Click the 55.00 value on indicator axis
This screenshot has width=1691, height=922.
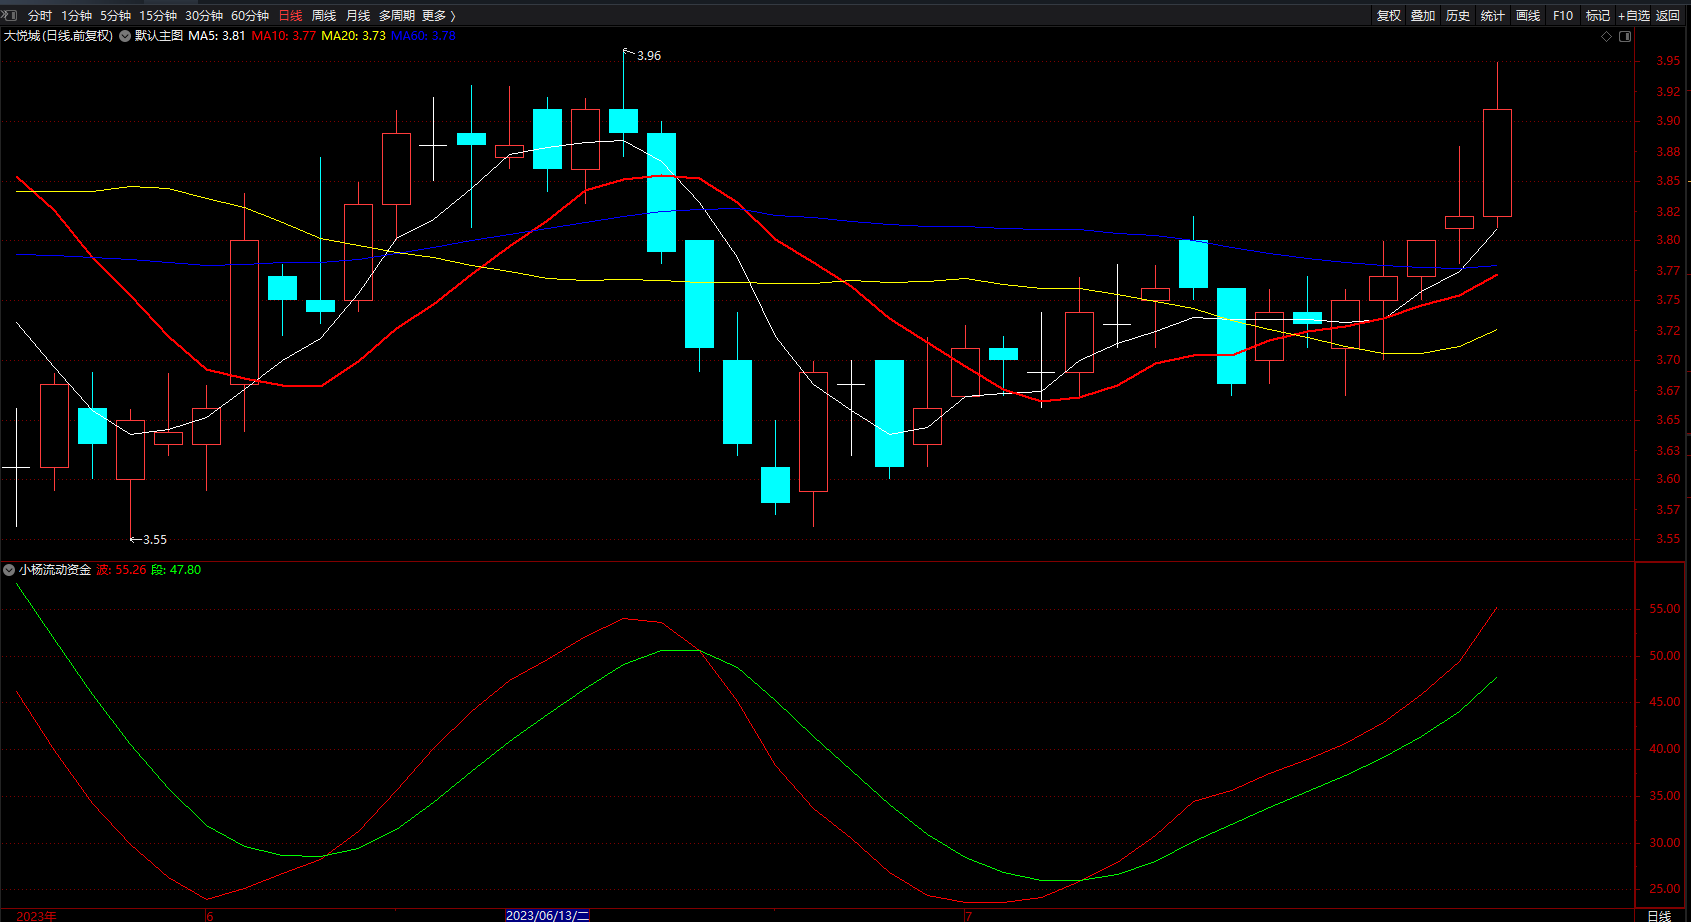coord(1665,609)
